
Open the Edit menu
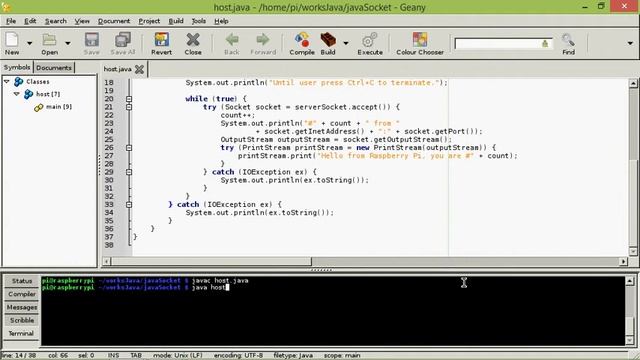30,21
